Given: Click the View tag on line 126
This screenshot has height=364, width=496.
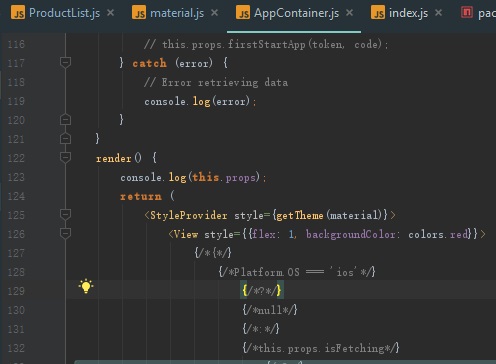Looking at the screenshot, I should pyautogui.click(x=186, y=234).
